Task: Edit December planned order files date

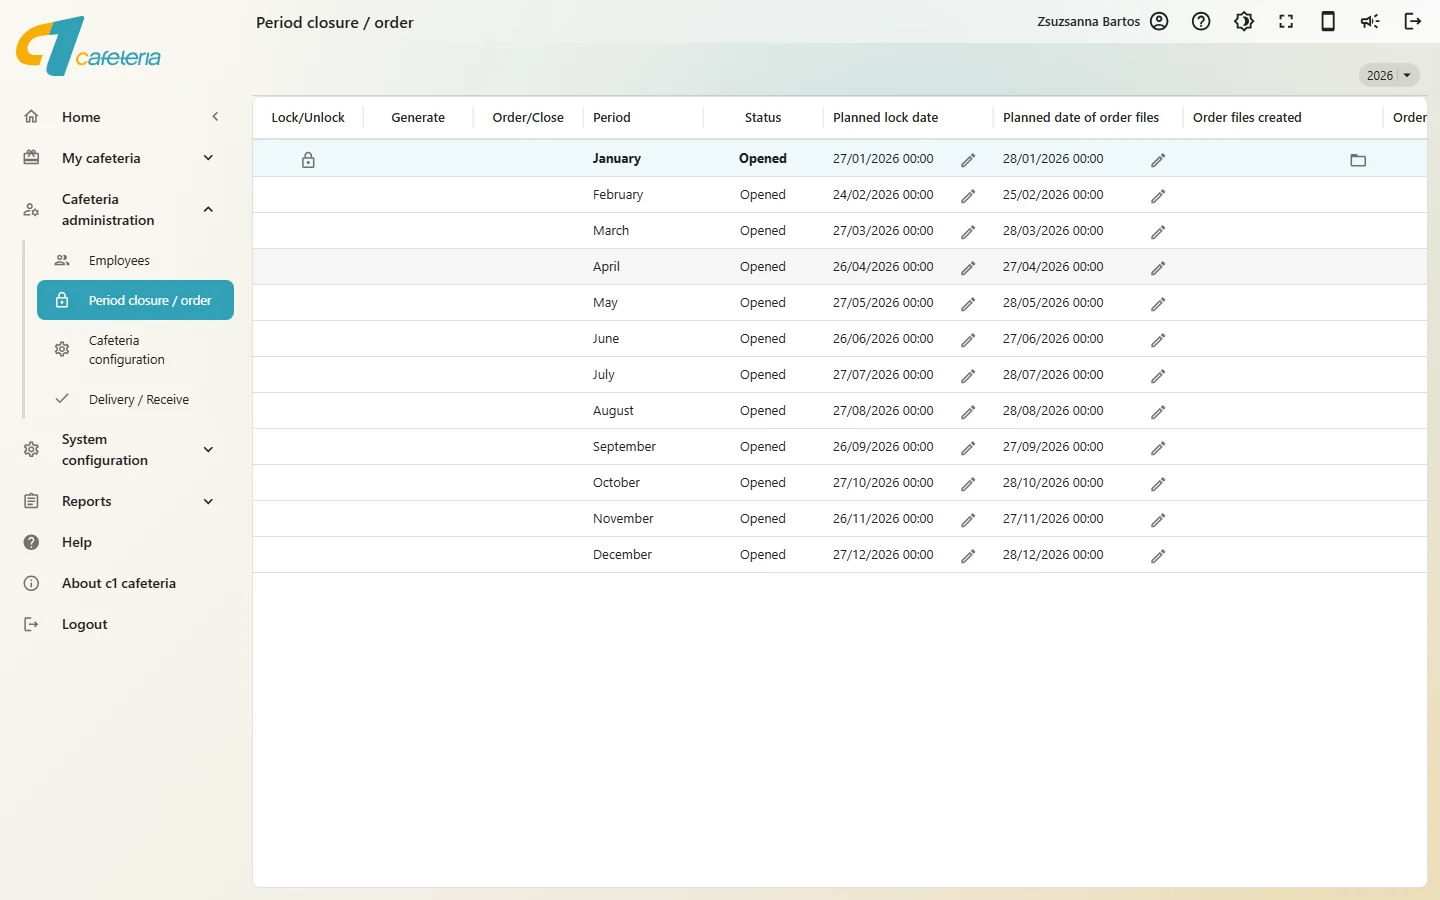Action: (x=1158, y=556)
